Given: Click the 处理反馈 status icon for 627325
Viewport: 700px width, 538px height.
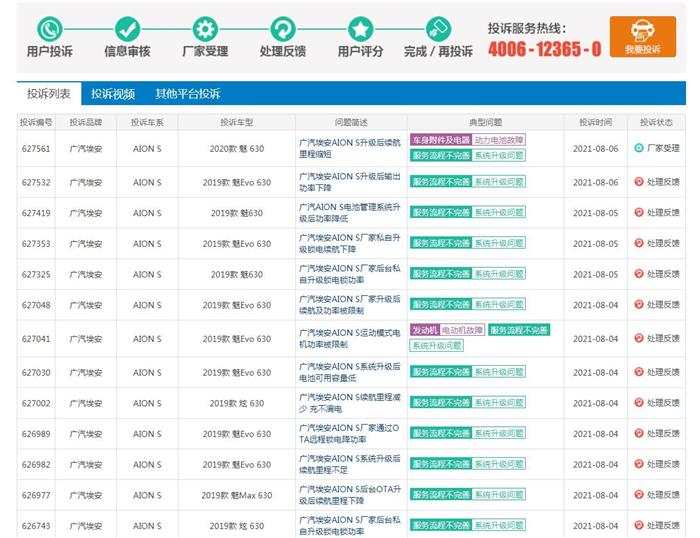Looking at the screenshot, I should coord(639,274).
